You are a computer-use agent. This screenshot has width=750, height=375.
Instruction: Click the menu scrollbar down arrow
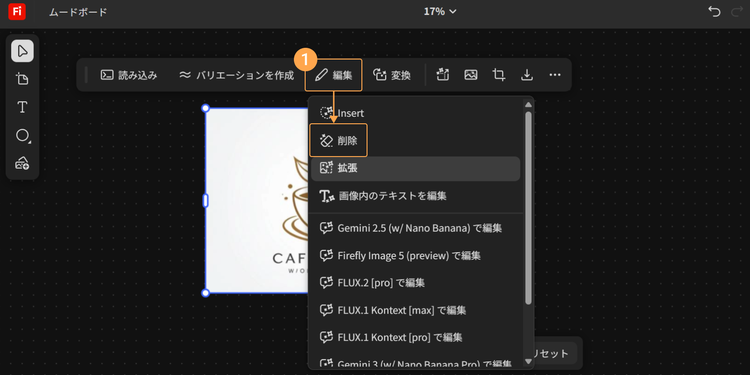[x=528, y=361]
